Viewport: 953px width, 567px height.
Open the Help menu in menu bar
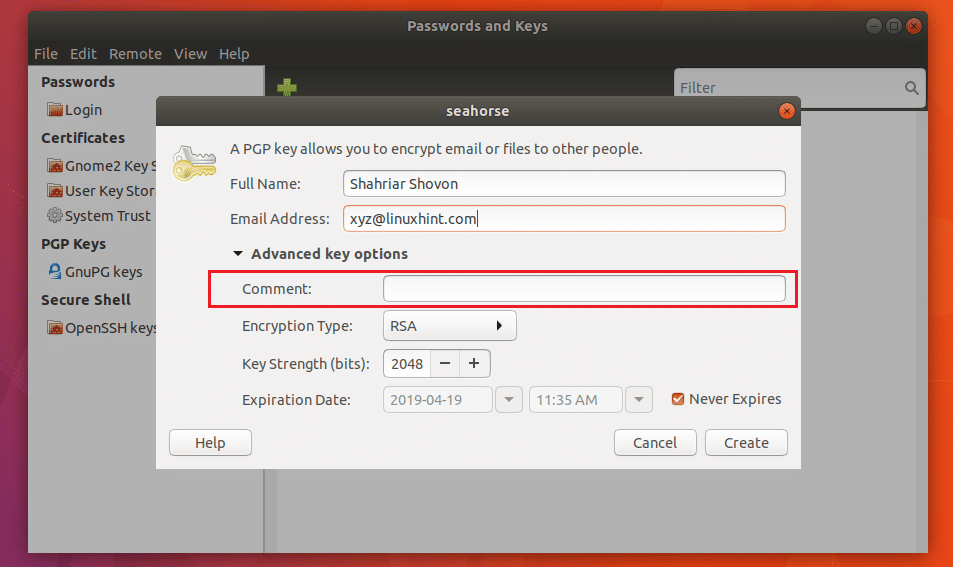tap(234, 54)
